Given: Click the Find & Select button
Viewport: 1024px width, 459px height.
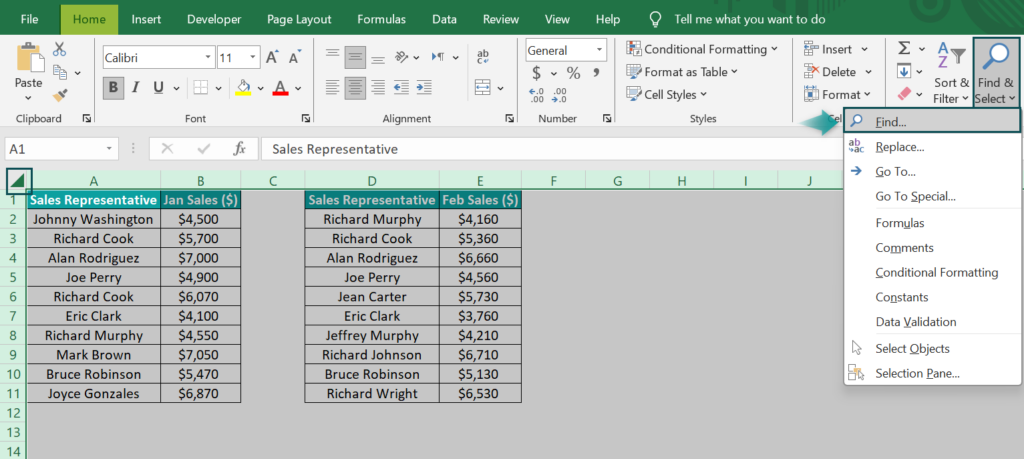Looking at the screenshot, I should coord(994,72).
